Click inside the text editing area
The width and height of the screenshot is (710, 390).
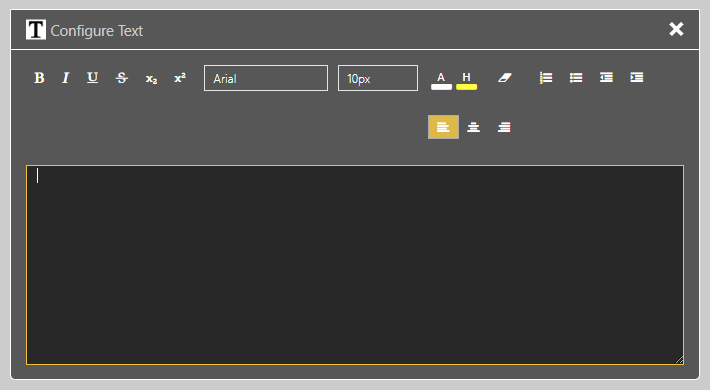[x=355, y=265]
